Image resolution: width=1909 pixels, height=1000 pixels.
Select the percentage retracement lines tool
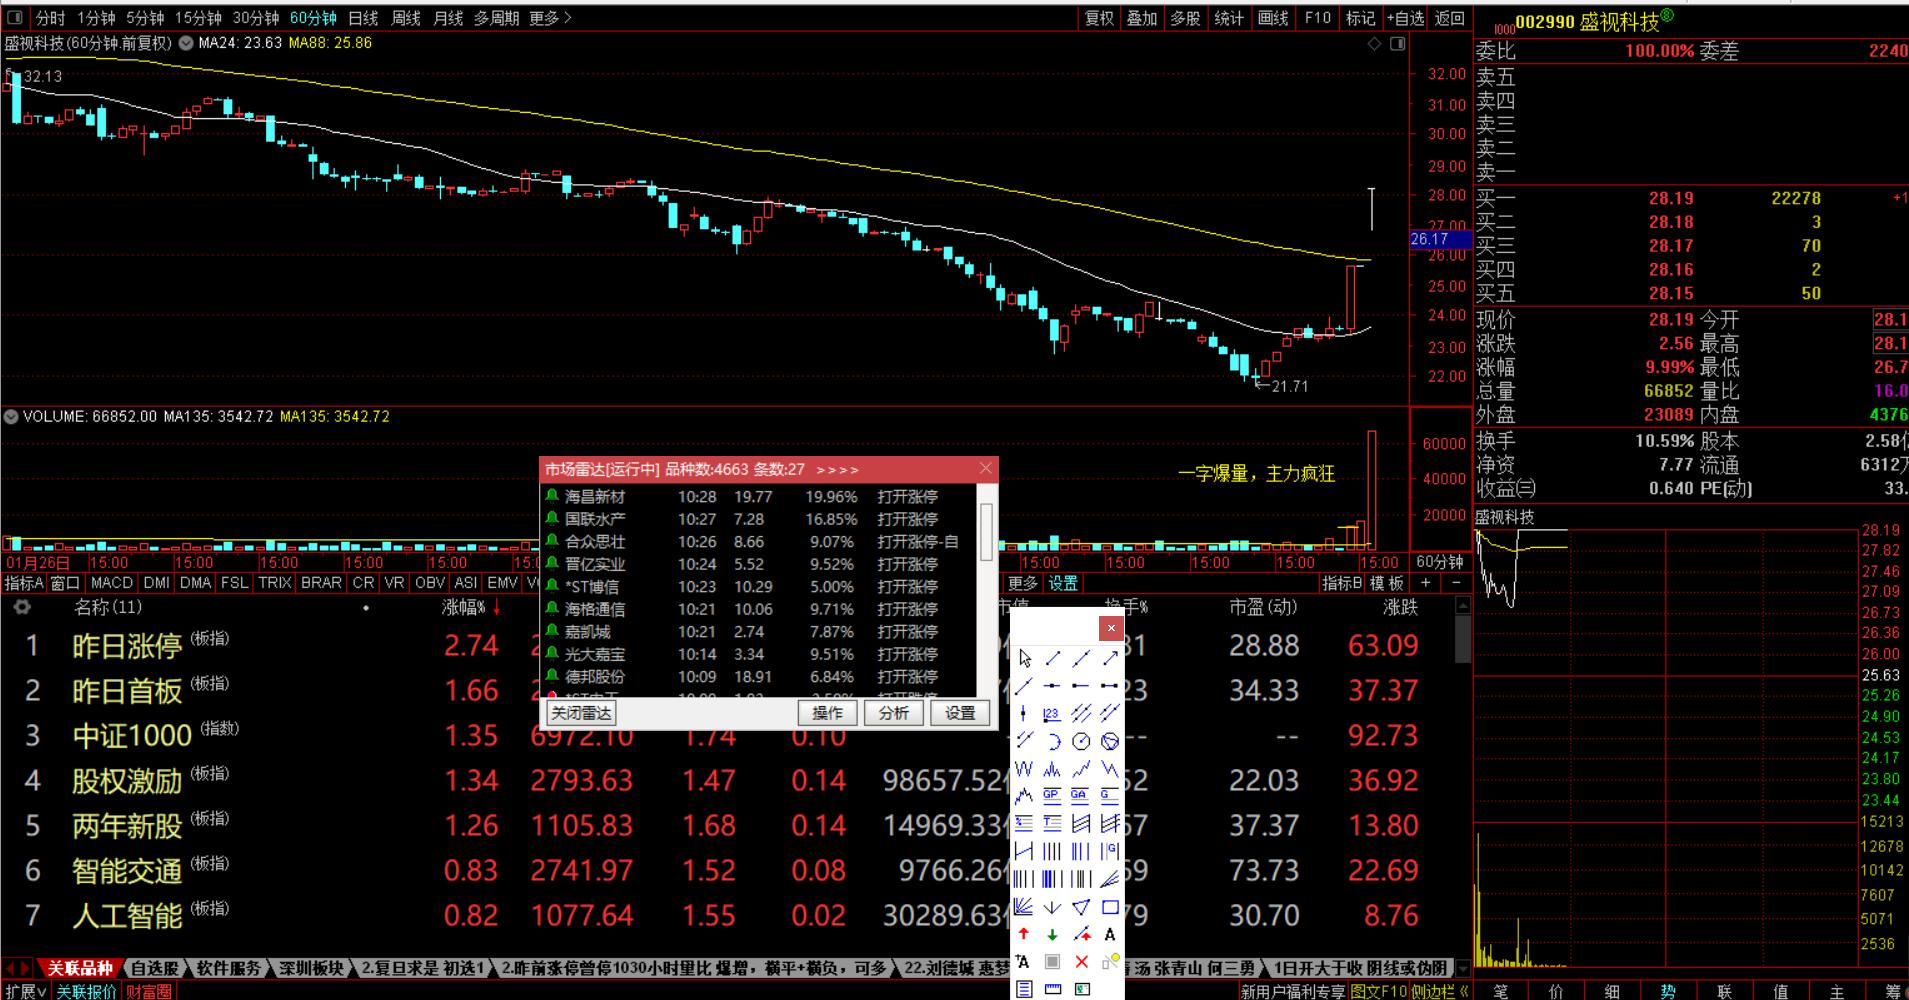pyautogui.click(x=1024, y=823)
